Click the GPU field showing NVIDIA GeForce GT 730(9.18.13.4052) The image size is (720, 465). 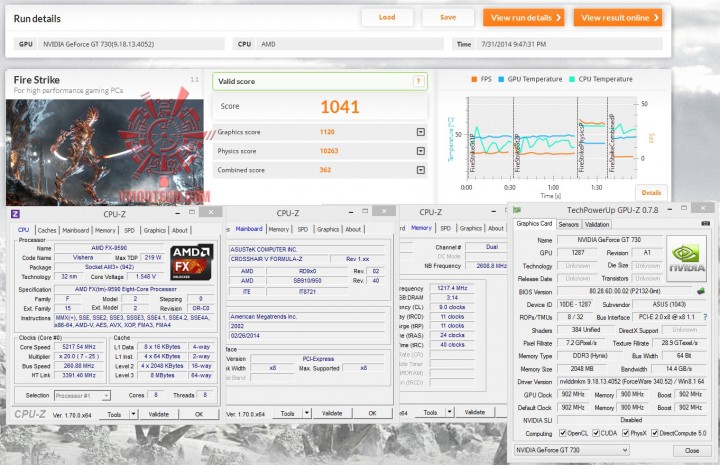(x=131, y=45)
